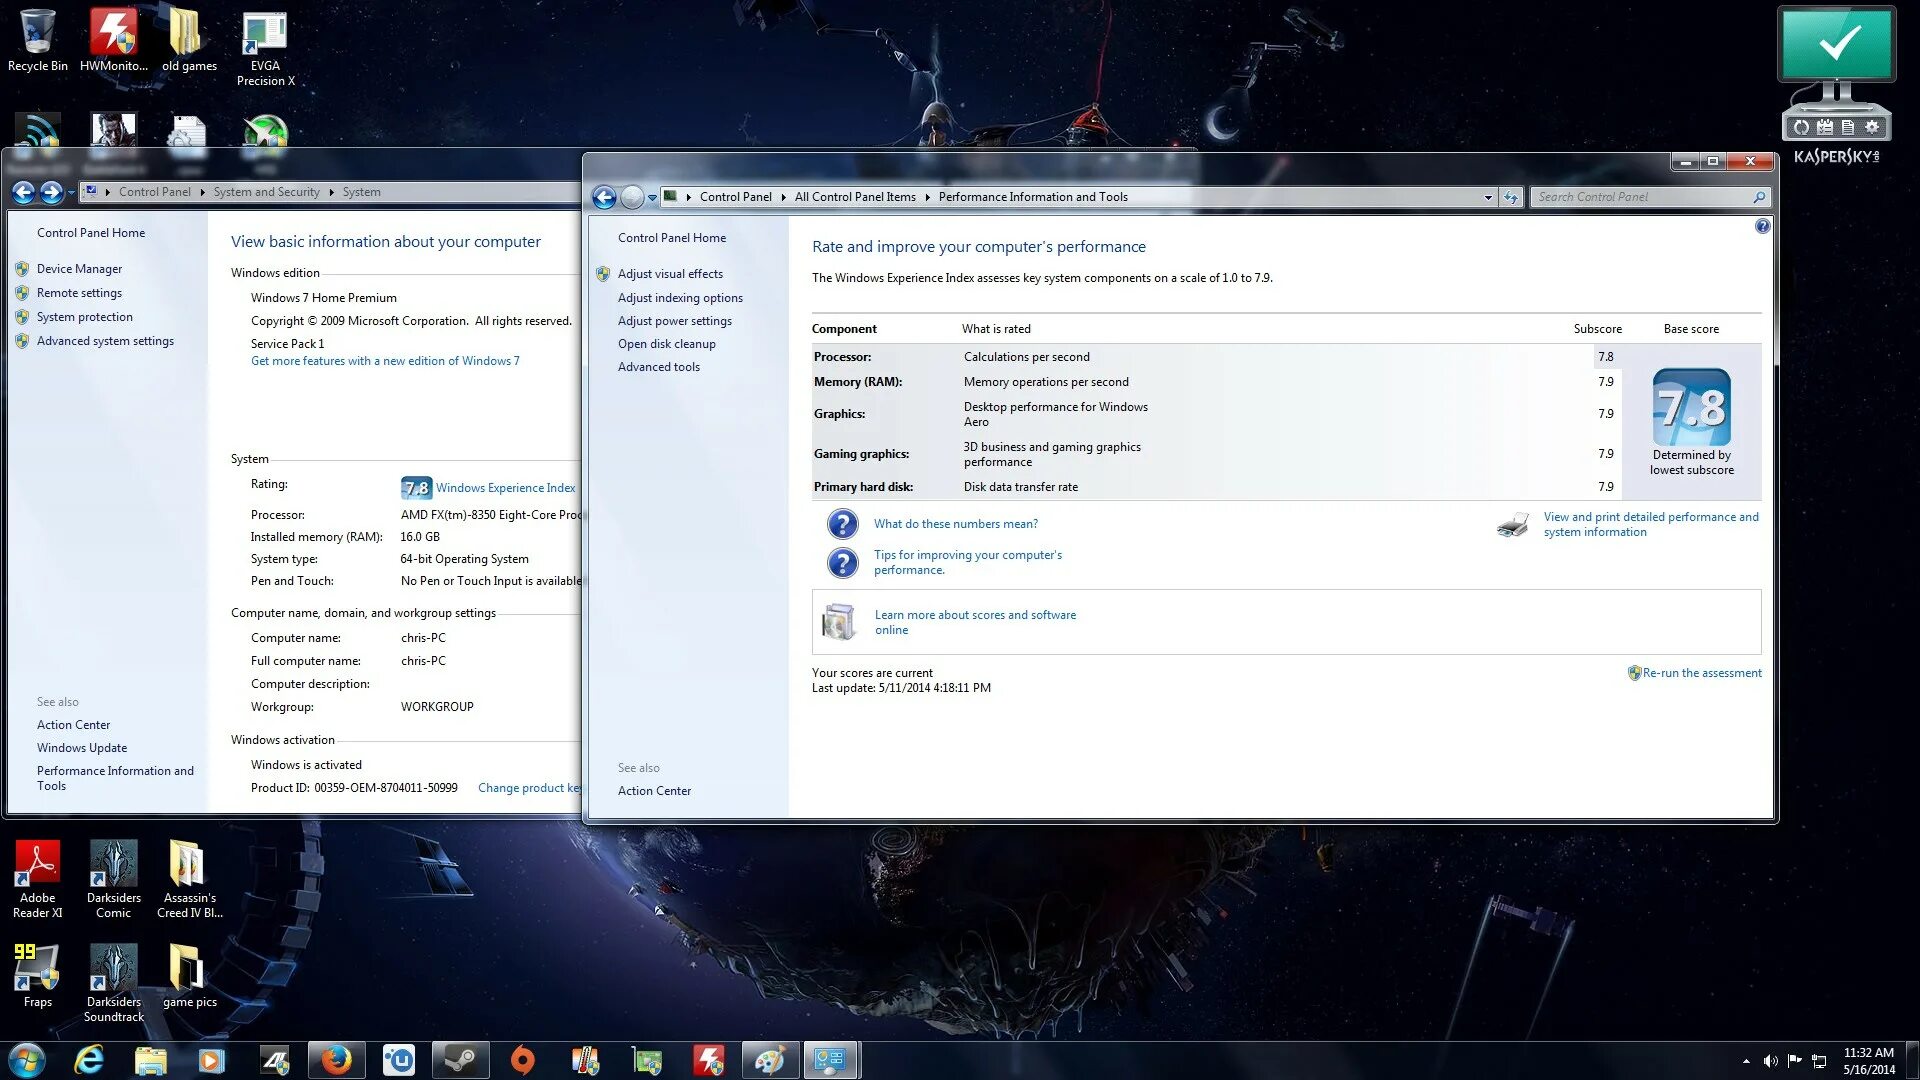Re-run the assessment

1701,673
